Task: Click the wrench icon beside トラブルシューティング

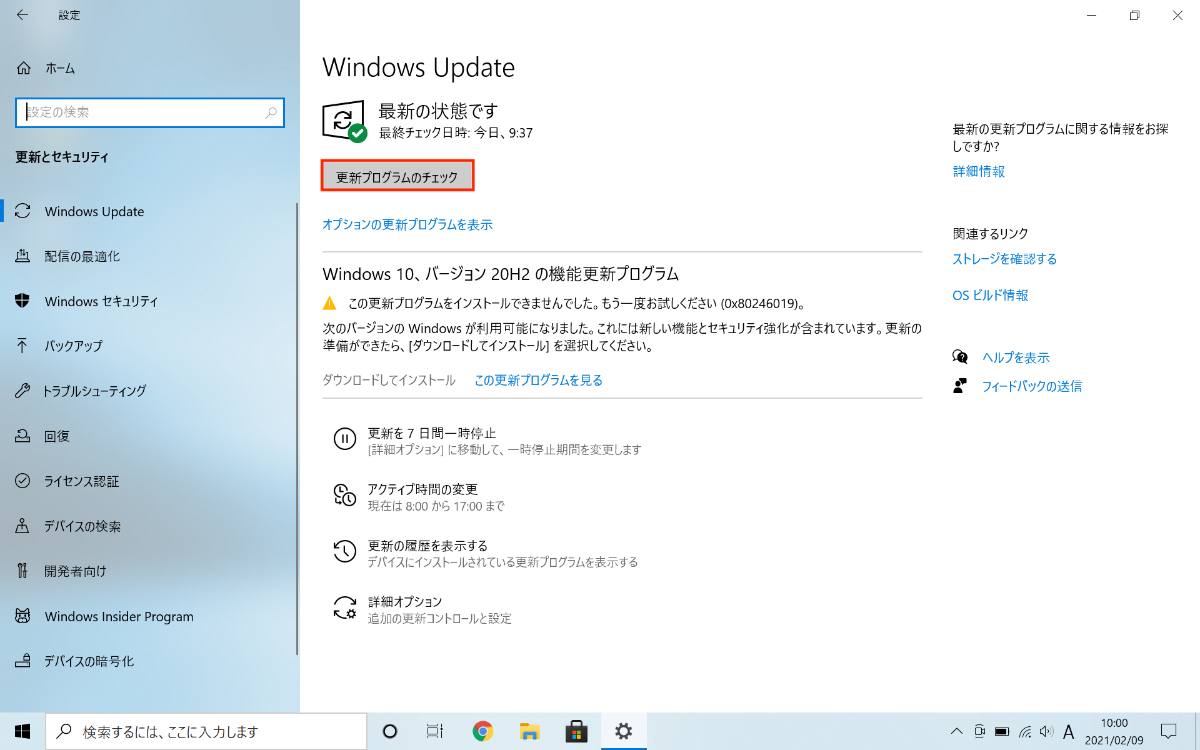Action: [23, 391]
